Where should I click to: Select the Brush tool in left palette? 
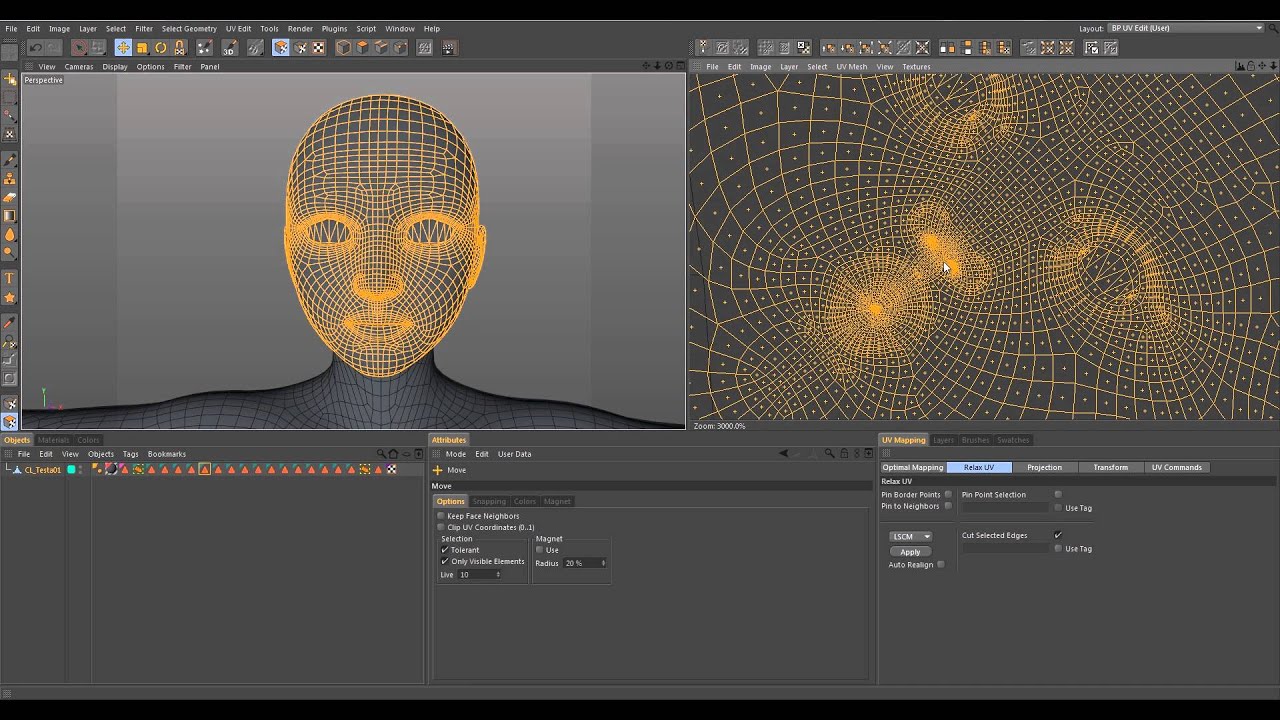pos(10,160)
